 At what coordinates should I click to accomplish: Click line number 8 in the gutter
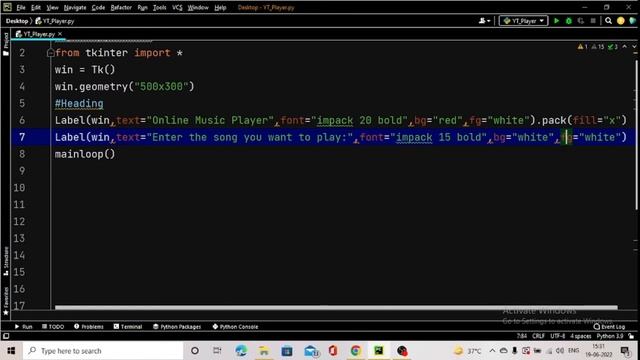[x=22, y=154]
